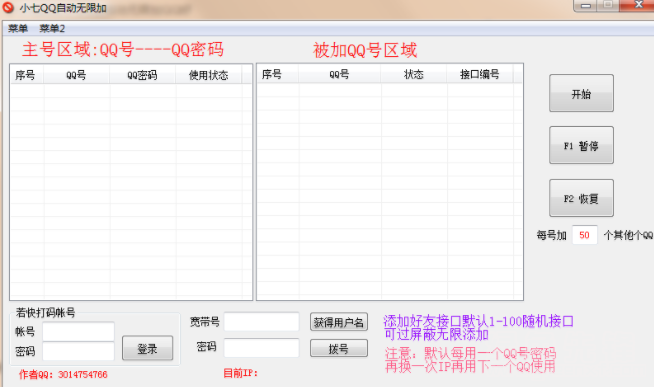Viewport: 654px width, 387px height.
Task: Focus the 若快打码 帐号 input field
Action: pos(78,332)
